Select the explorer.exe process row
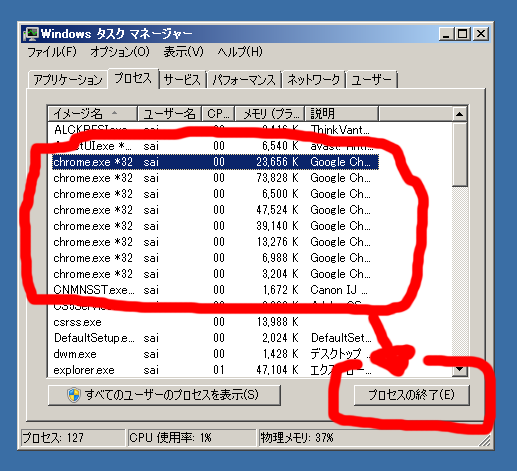This screenshot has height=471, width=517. (x=215, y=370)
